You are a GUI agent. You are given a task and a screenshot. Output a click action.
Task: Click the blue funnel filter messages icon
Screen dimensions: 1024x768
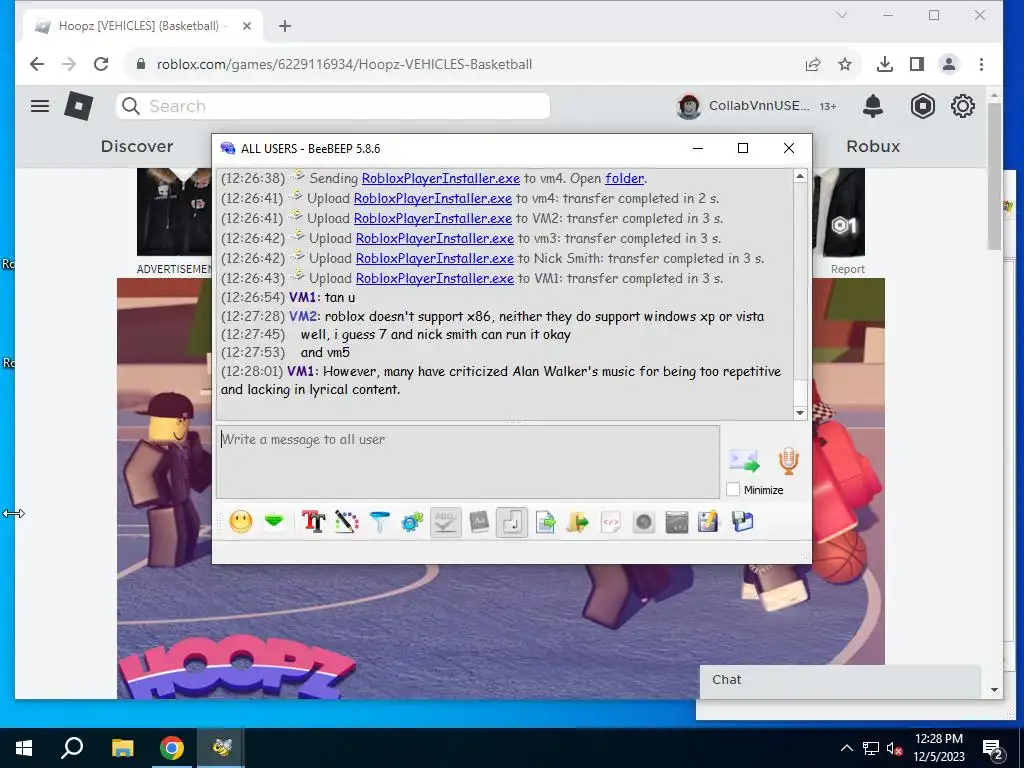pyautogui.click(x=379, y=522)
